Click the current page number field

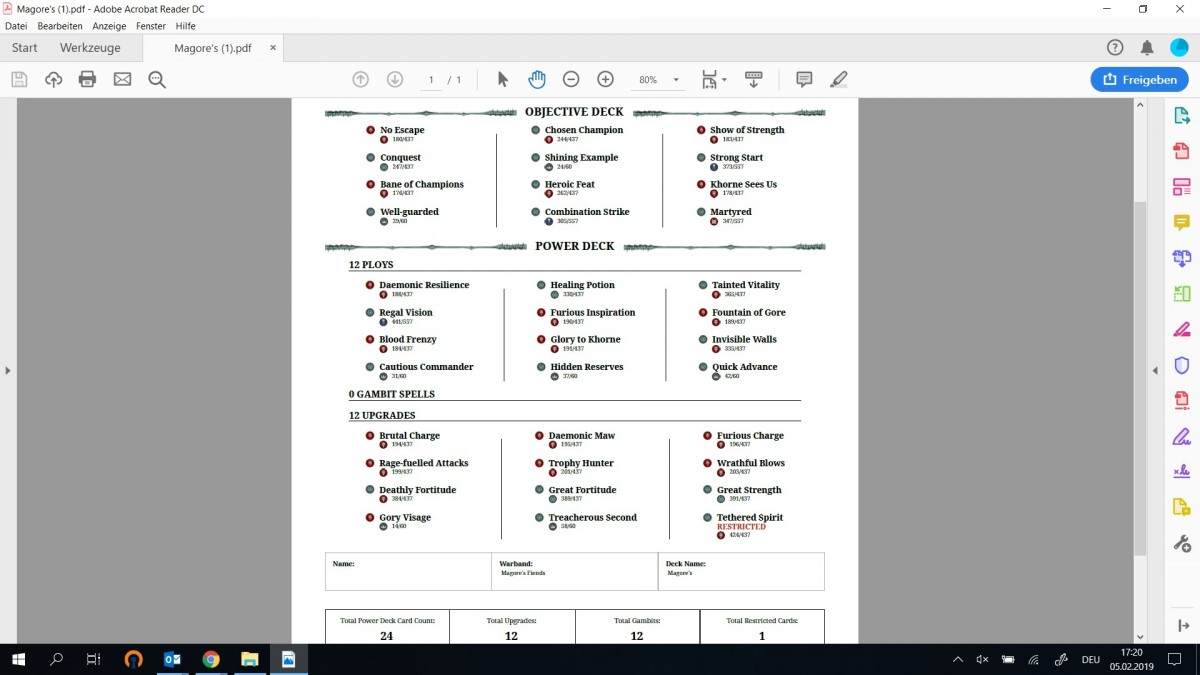point(430,79)
